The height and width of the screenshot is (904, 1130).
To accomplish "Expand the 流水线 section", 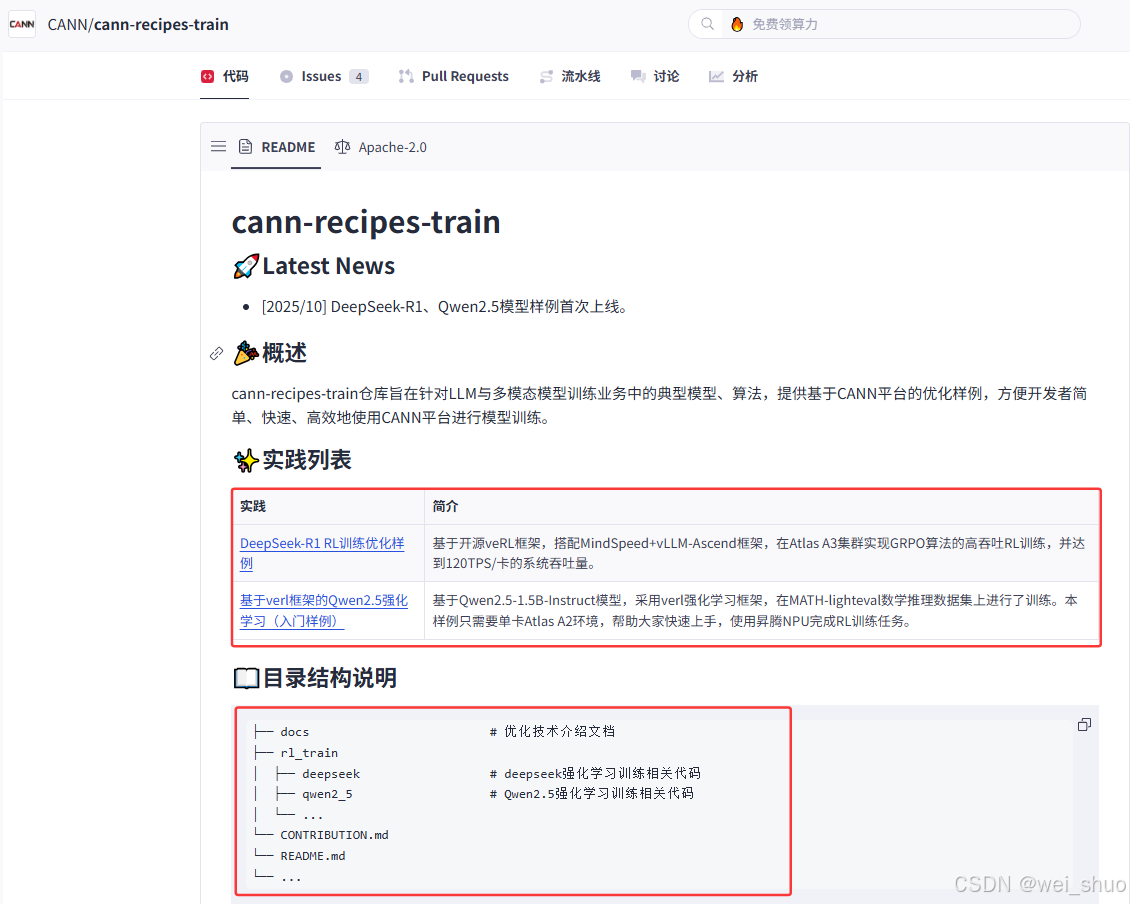I will (570, 75).
